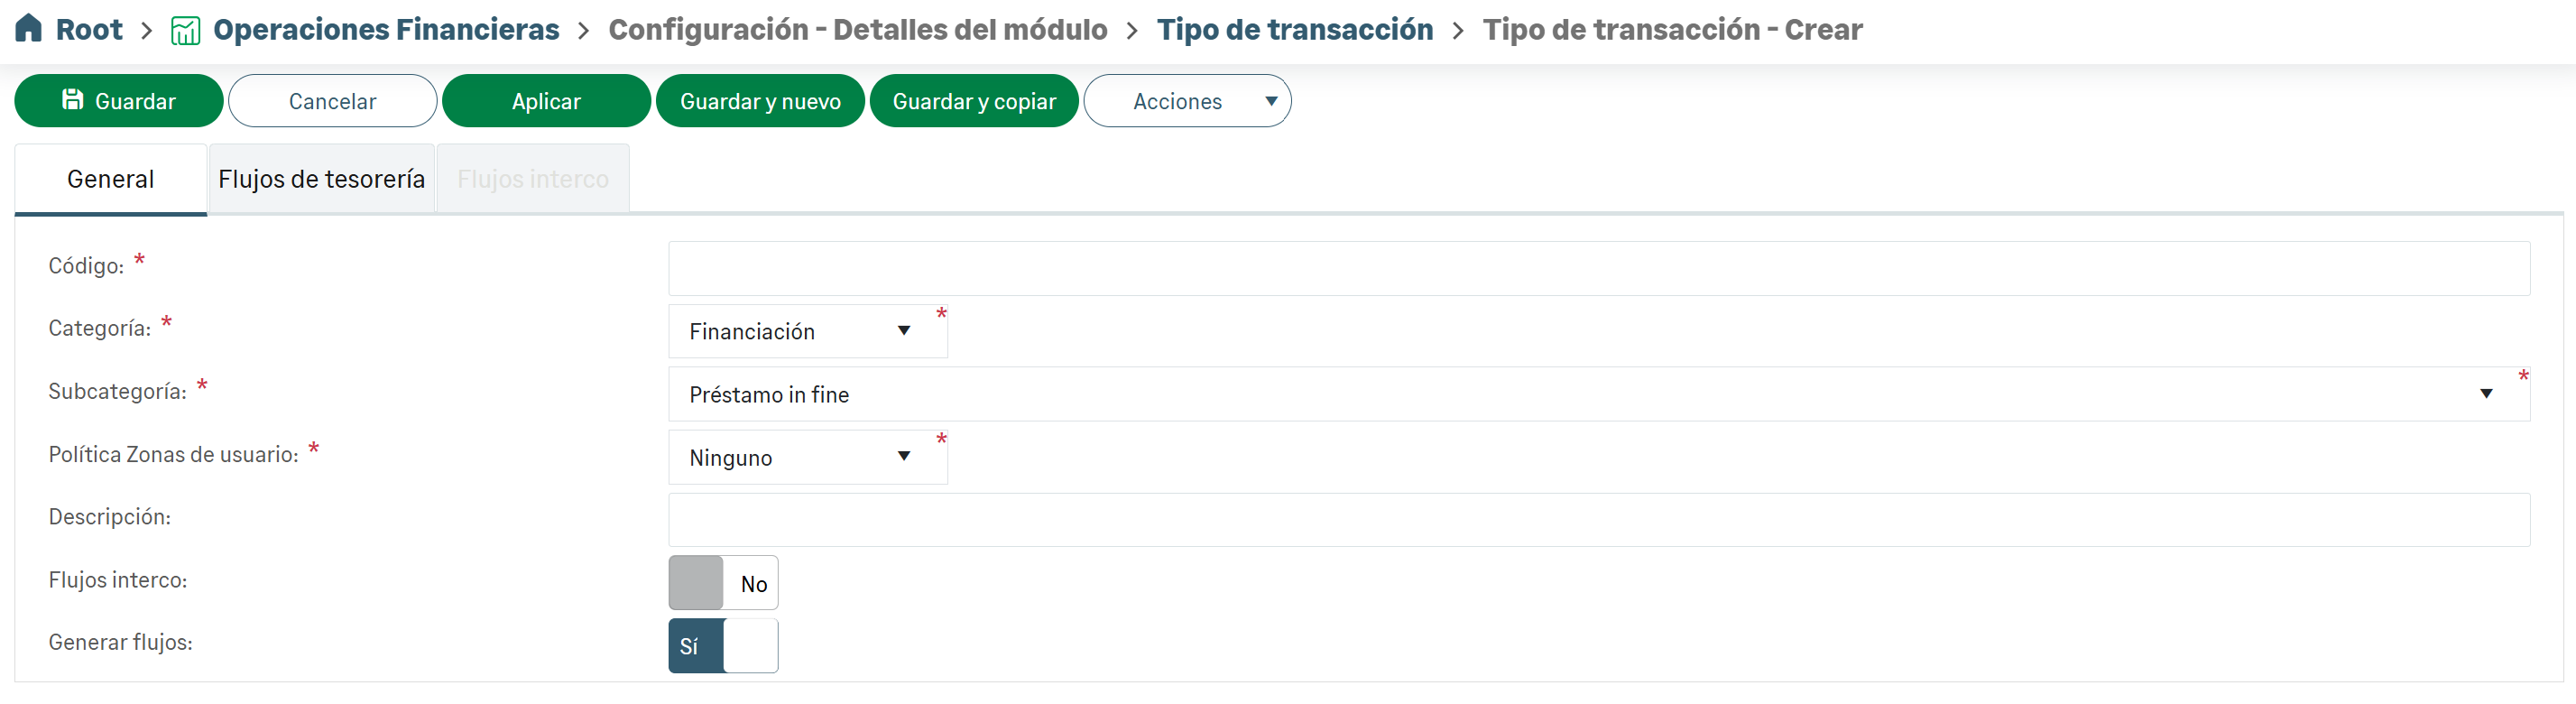Click the Código input field
Image resolution: width=2576 pixels, height=704 pixels.
click(1597, 269)
